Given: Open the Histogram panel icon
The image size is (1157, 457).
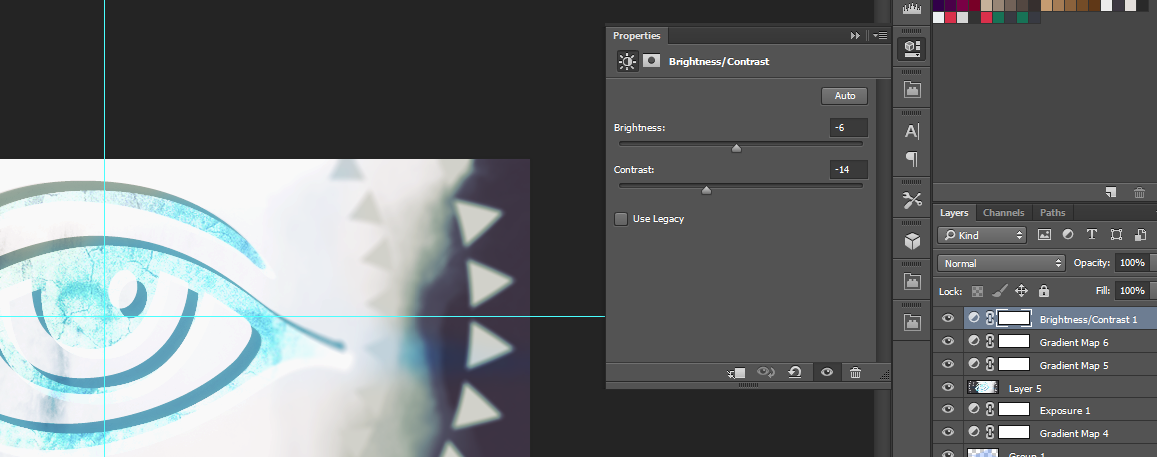Looking at the screenshot, I should (x=912, y=9).
